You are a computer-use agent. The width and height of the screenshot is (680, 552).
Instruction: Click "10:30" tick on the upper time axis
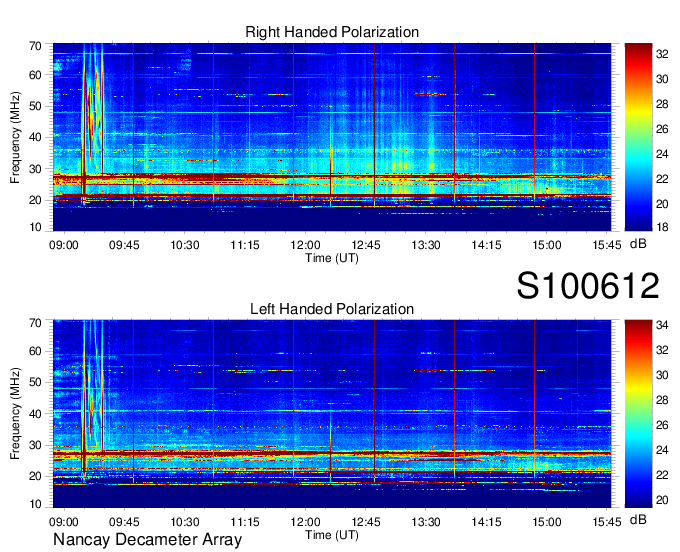point(185,245)
